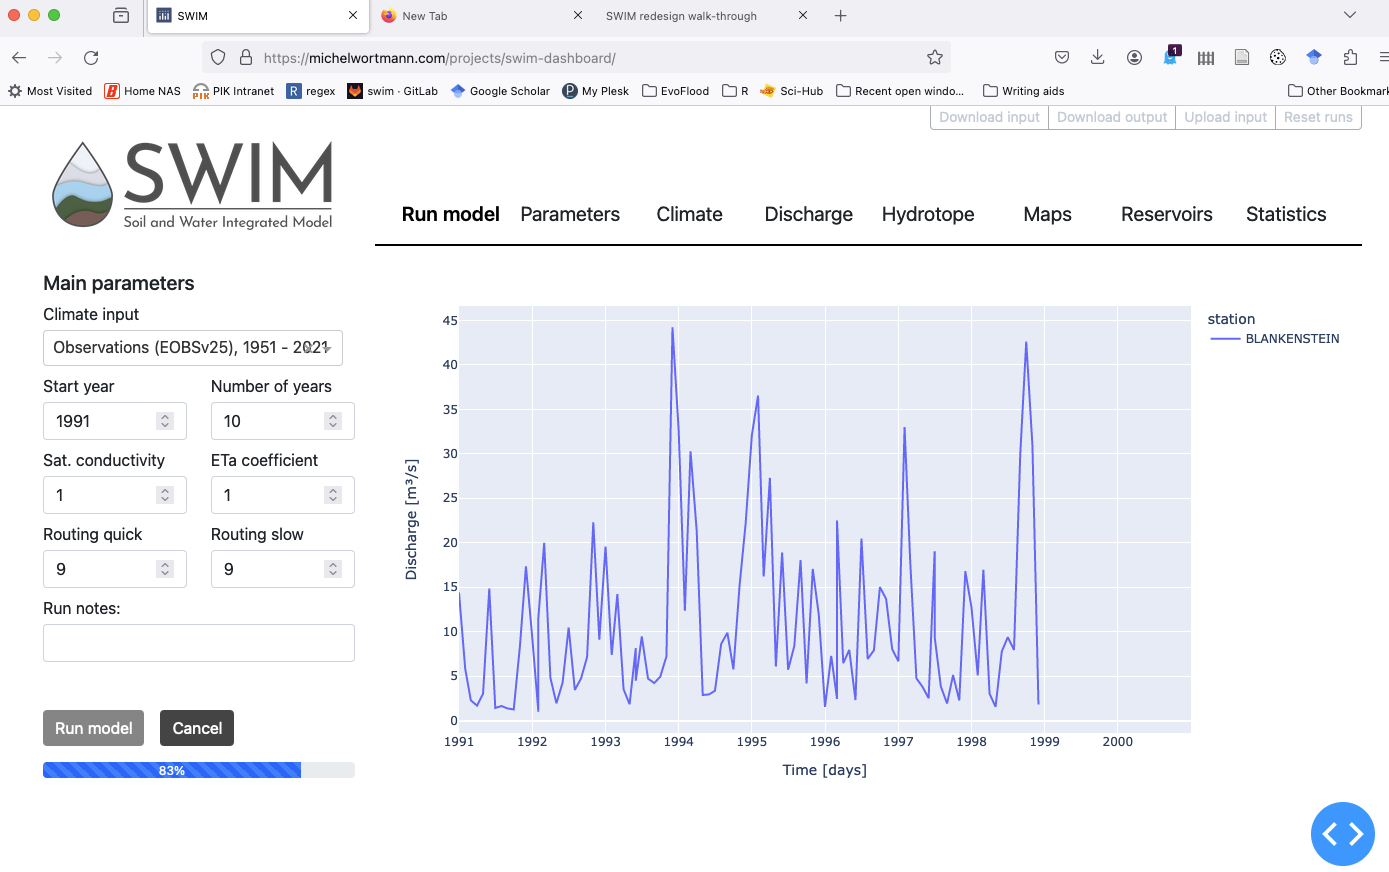Bookmark this page with the star icon

[935, 58]
